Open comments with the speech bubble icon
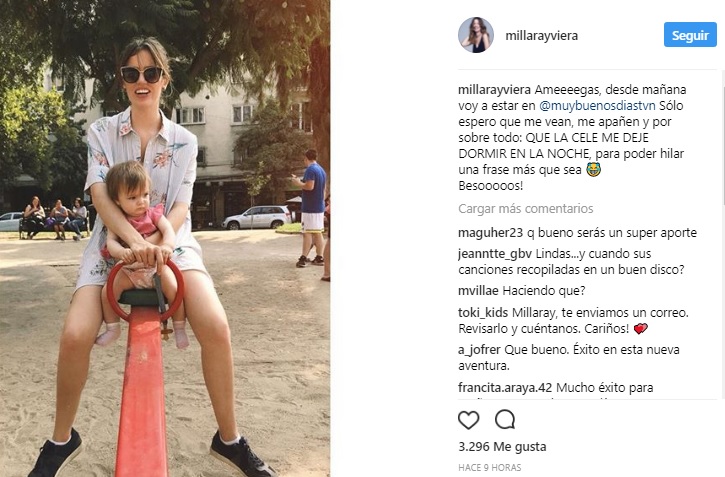The width and height of the screenshot is (725, 477). click(504, 420)
